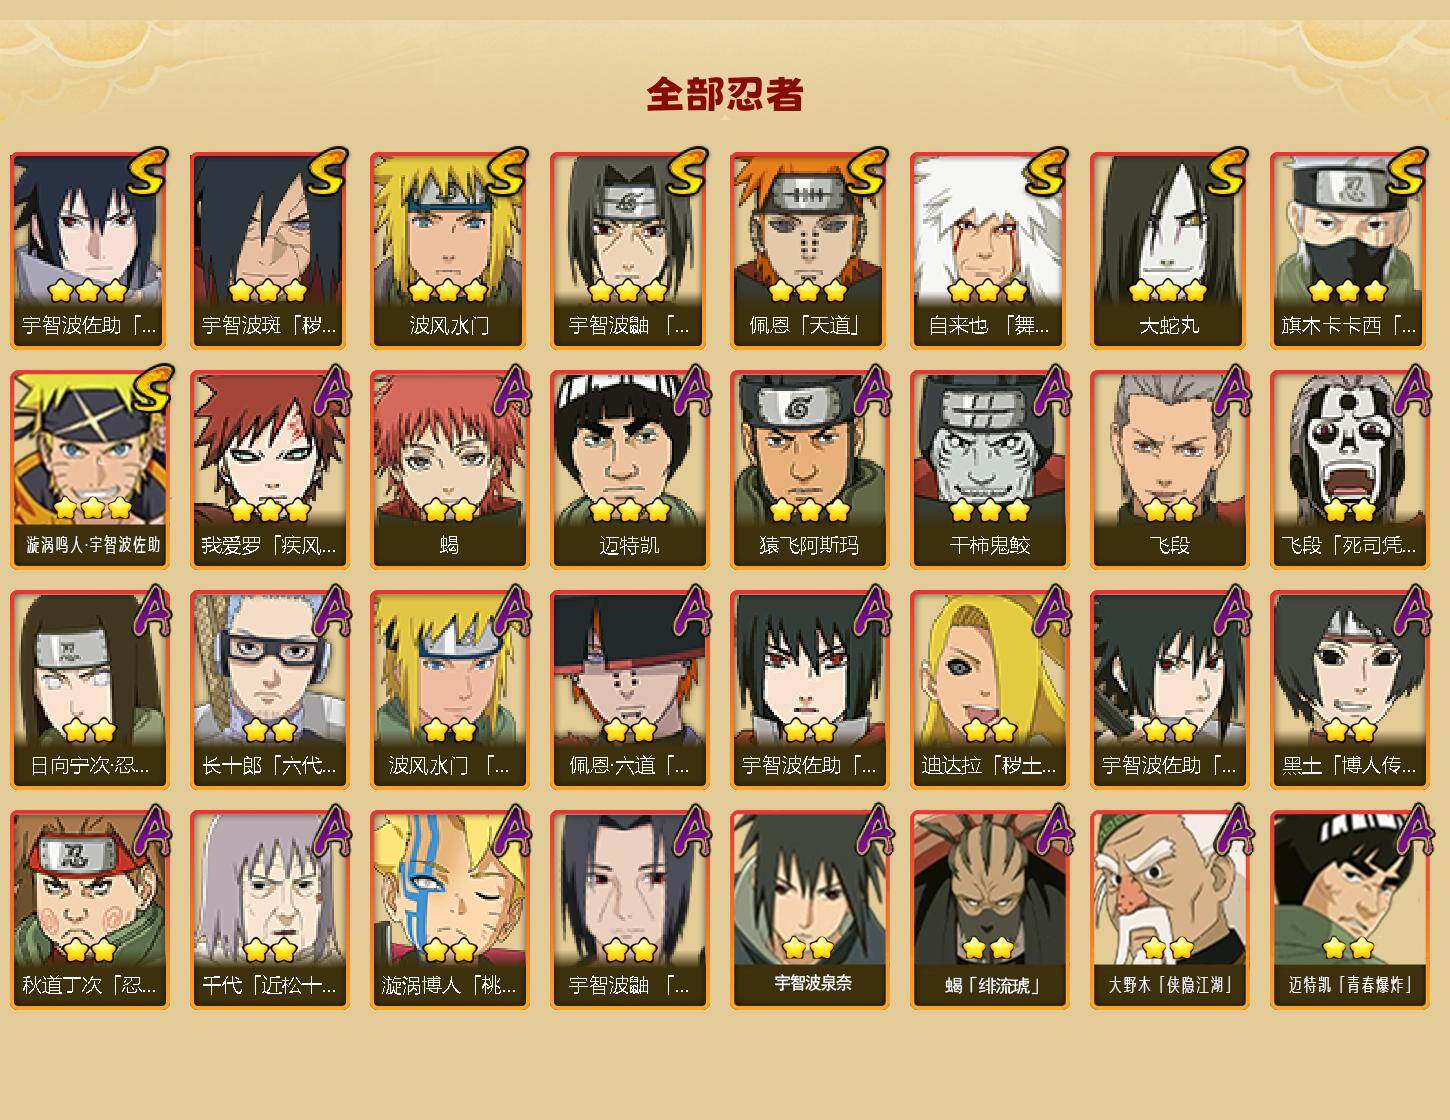This screenshot has width=1450, height=1120.
Task: Open the 漩涡博人 character card
Action: click(x=449, y=910)
